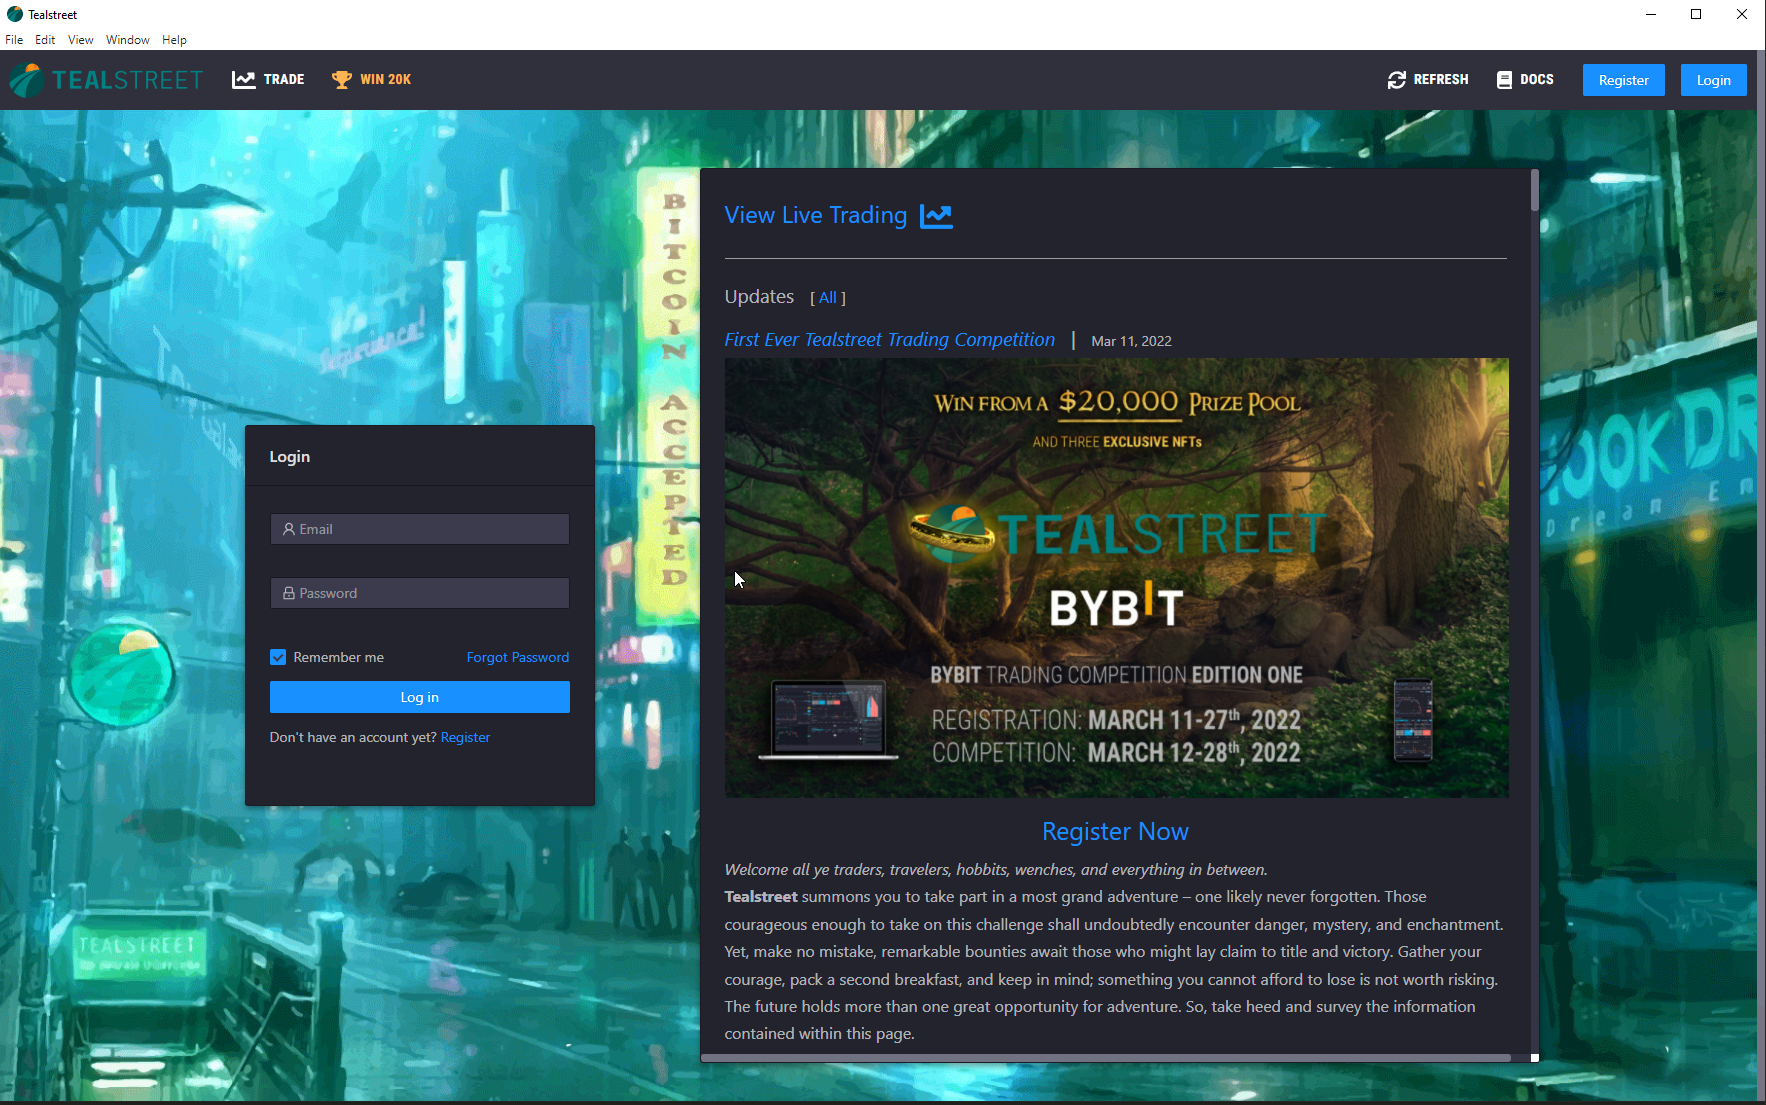Click the blue Login button in navbar
Screen dimensions: 1766x1105
[x=1714, y=80]
